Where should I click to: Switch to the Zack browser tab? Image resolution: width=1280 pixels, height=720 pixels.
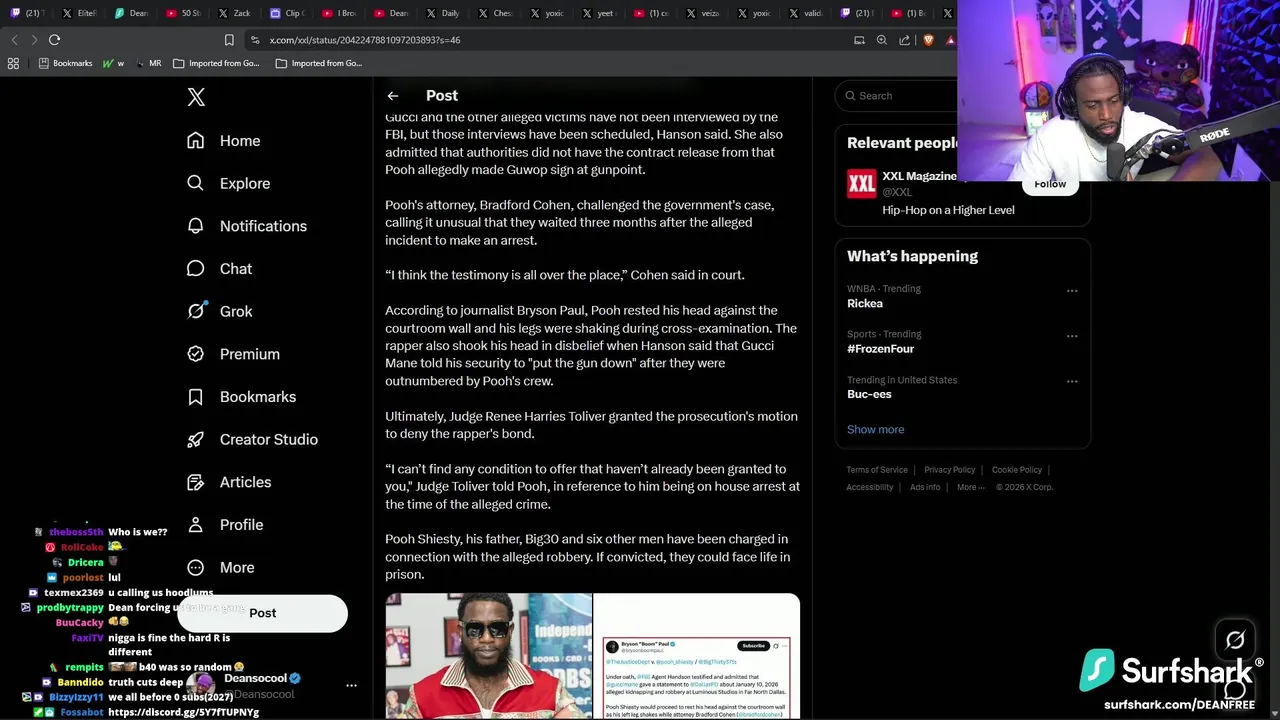click(236, 13)
